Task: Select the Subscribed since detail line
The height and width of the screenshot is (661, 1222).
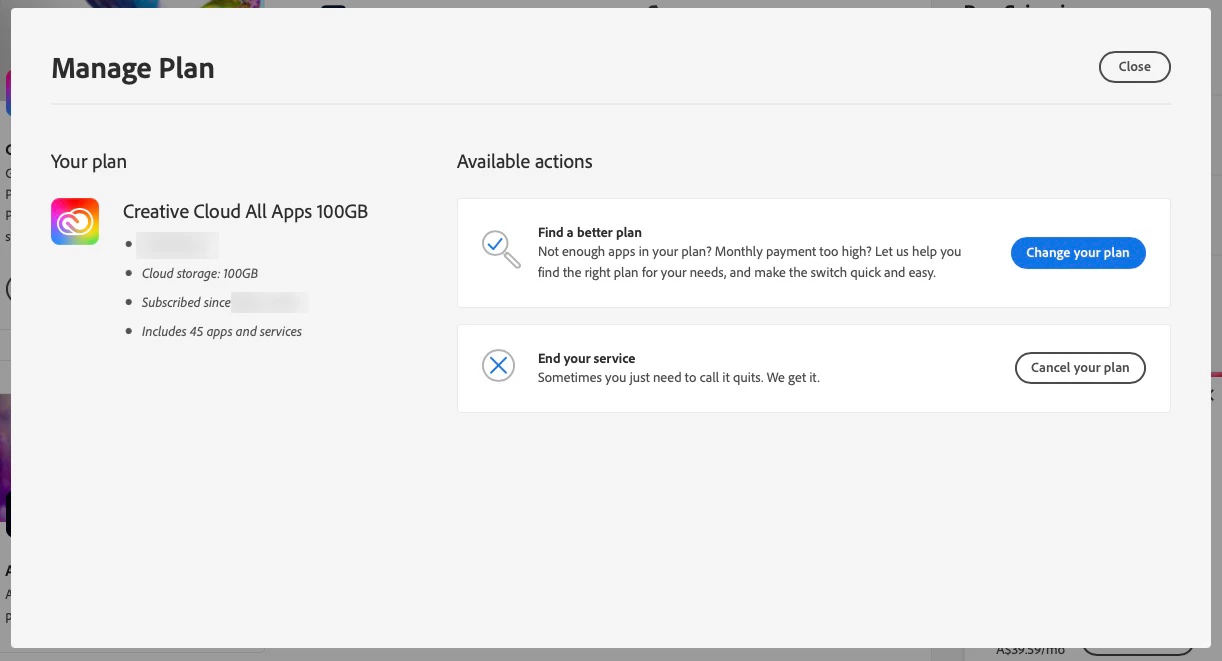Action: (186, 302)
